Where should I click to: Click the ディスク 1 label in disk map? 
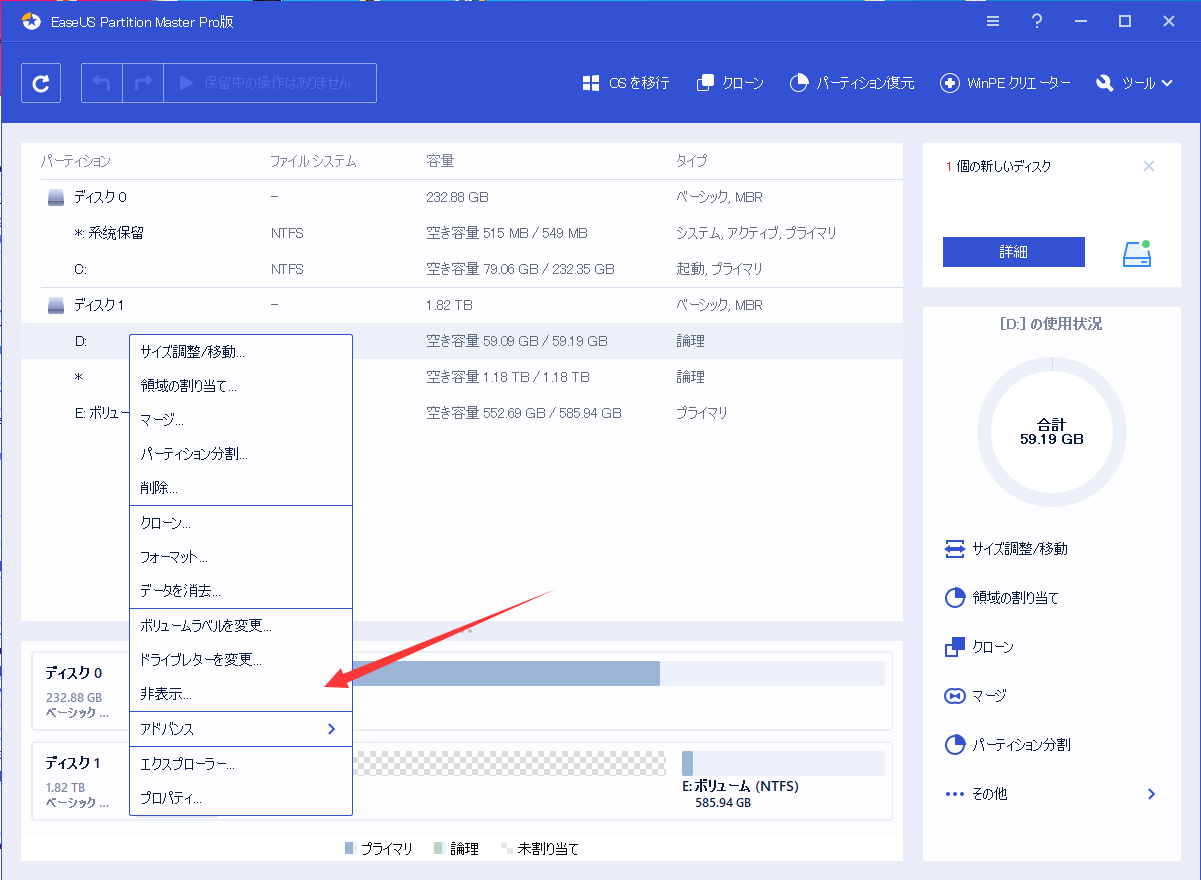coord(73,763)
